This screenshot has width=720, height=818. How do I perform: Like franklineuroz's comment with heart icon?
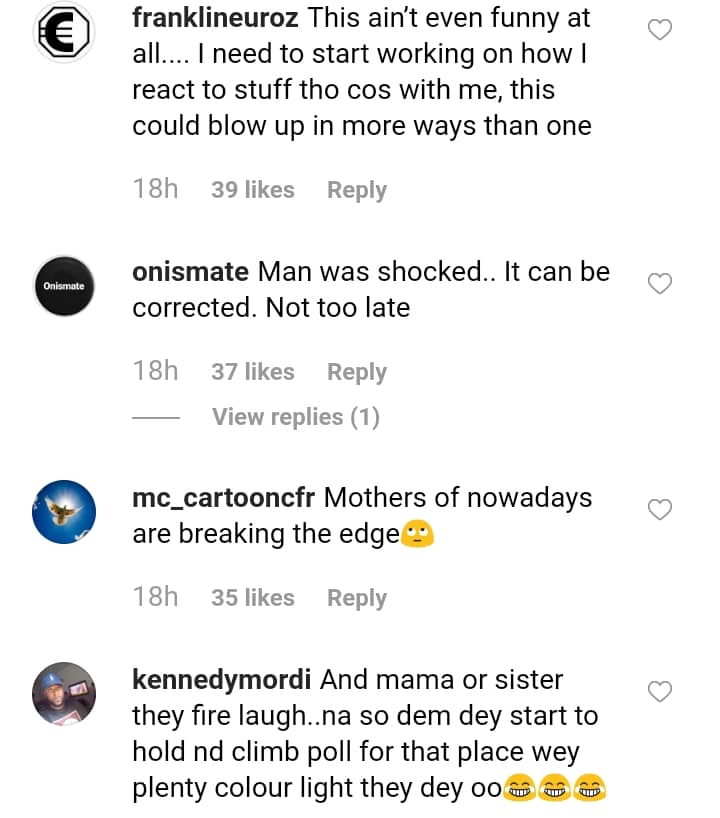[x=660, y=31]
